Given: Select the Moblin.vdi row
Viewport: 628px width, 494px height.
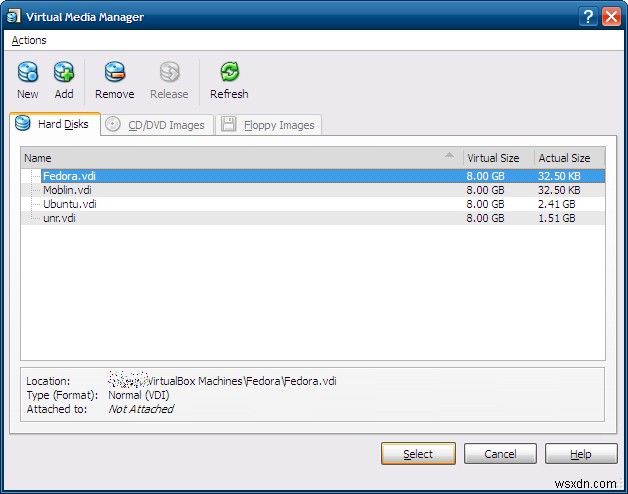Looking at the screenshot, I should (313, 190).
